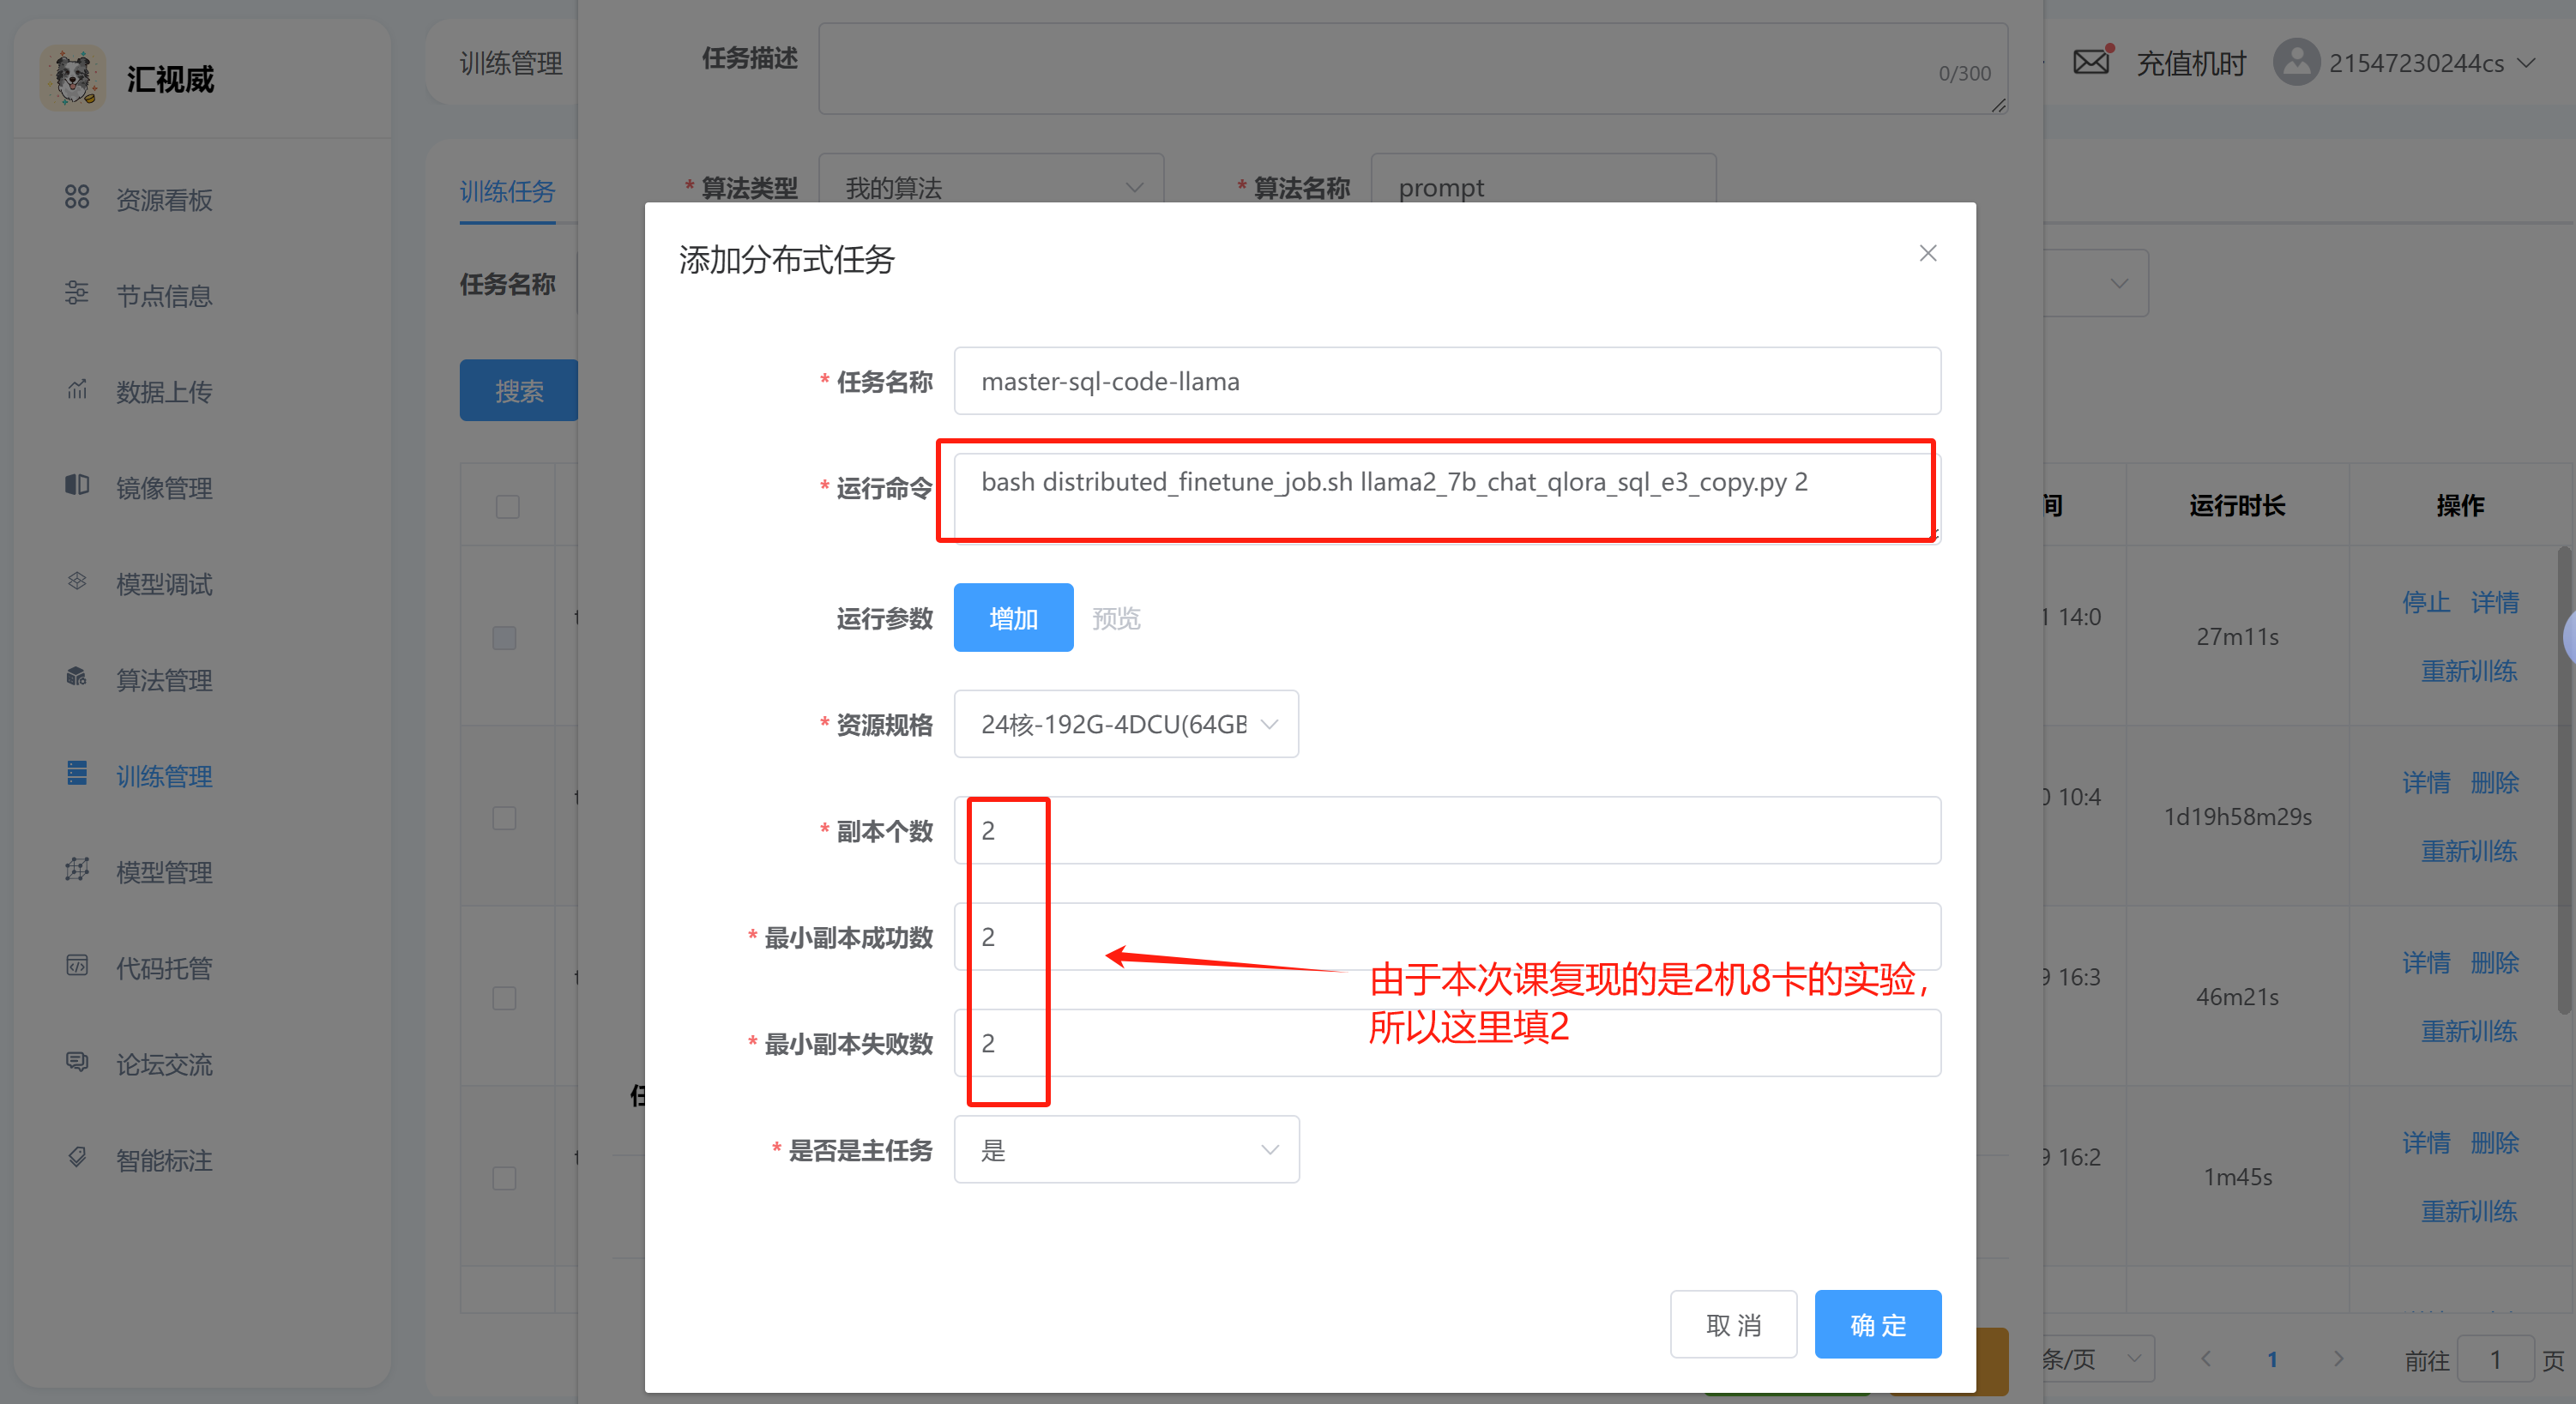The width and height of the screenshot is (2576, 1404).
Task: Click the 汇视威 dog logo icon
Action: click(72, 78)
